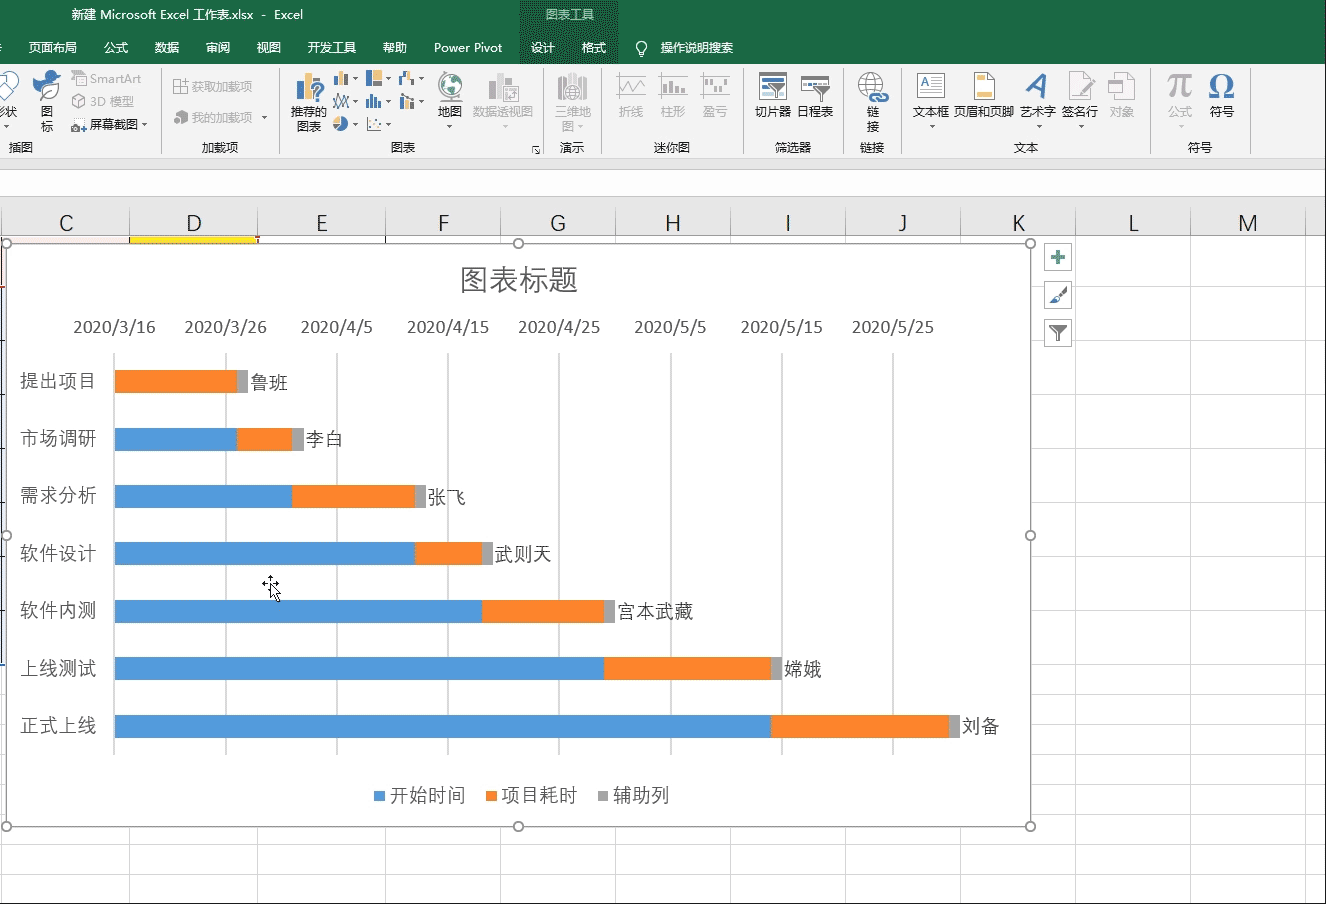
Task: Open 图表 group dialog launcher
Action: point(536,149)
